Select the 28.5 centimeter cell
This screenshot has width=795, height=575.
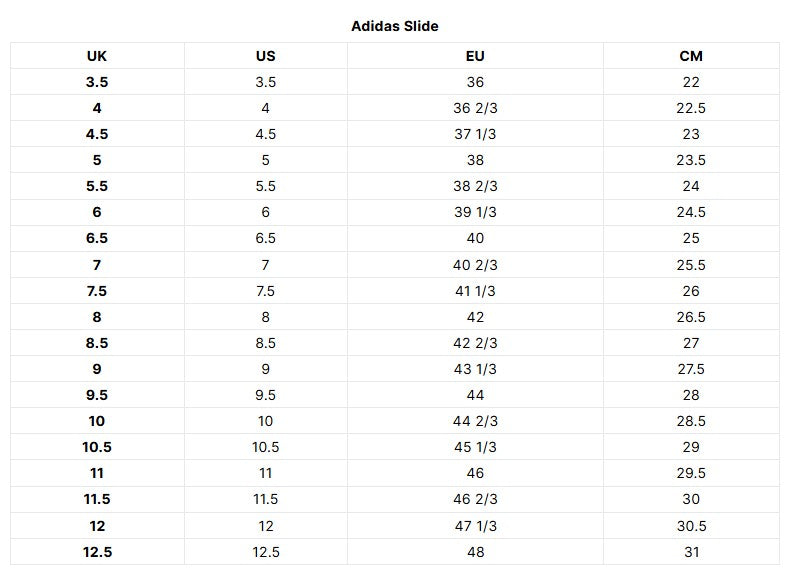click(x=691, y=421)
